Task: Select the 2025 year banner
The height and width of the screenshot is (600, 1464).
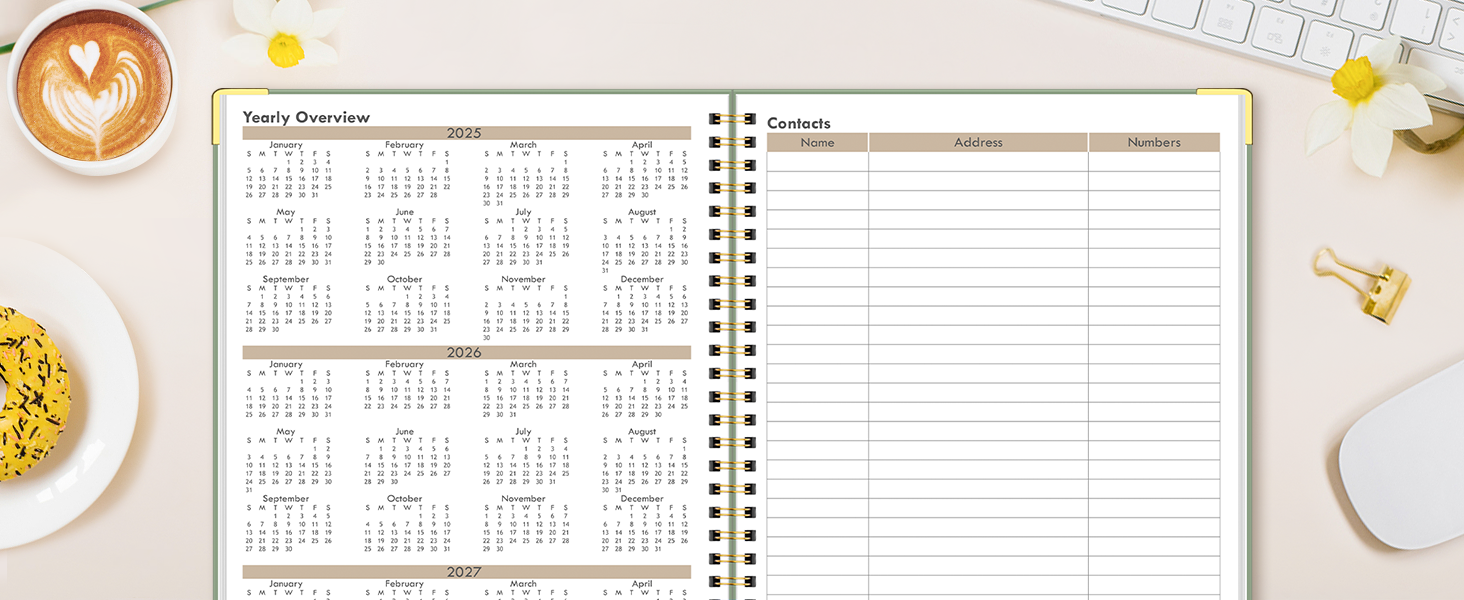Action: tap(466, 133)
